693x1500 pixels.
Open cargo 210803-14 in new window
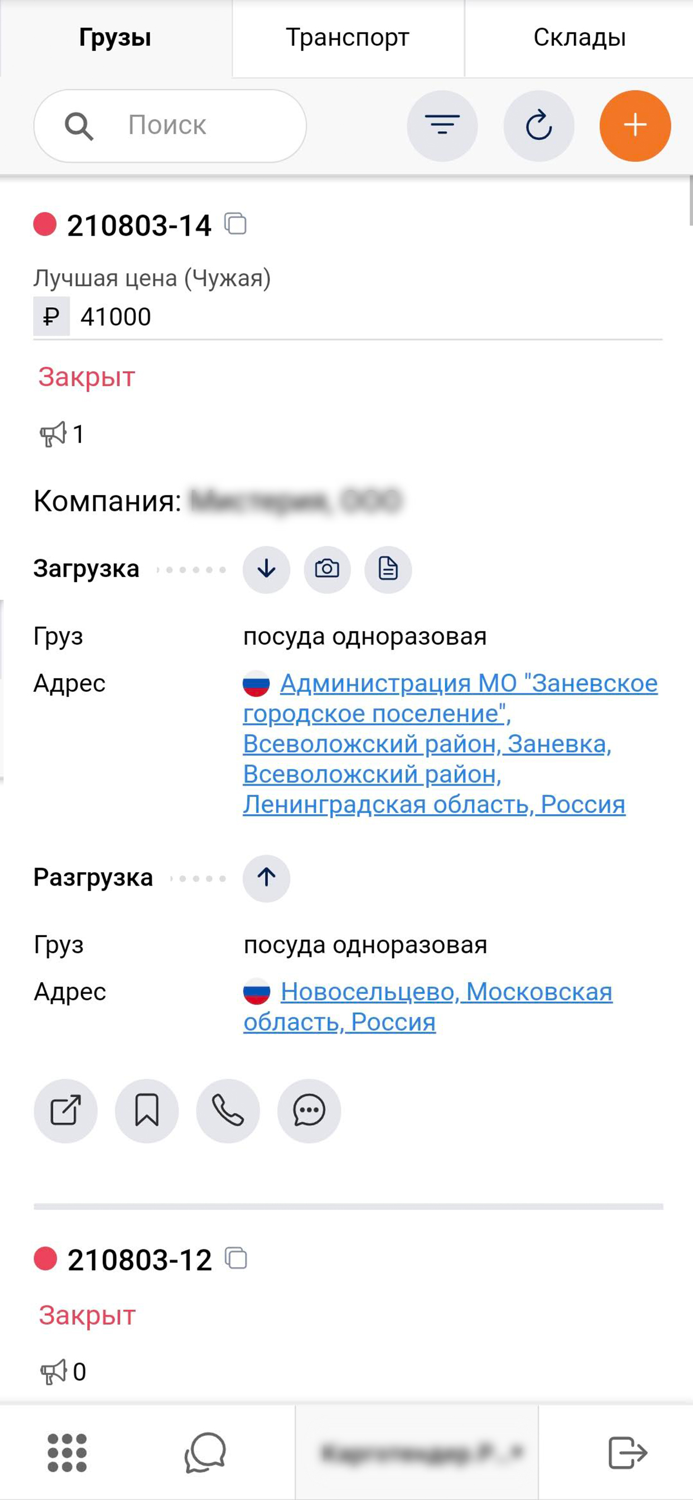click(x=66, y=1110)
